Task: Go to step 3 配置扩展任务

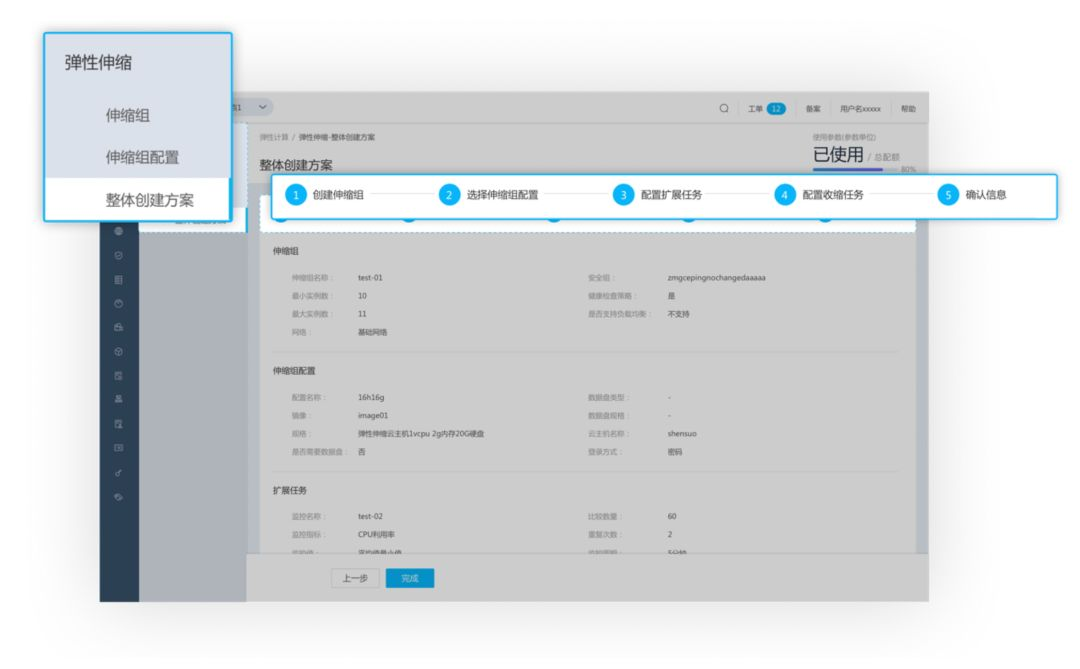Action: tap(657, 195)
